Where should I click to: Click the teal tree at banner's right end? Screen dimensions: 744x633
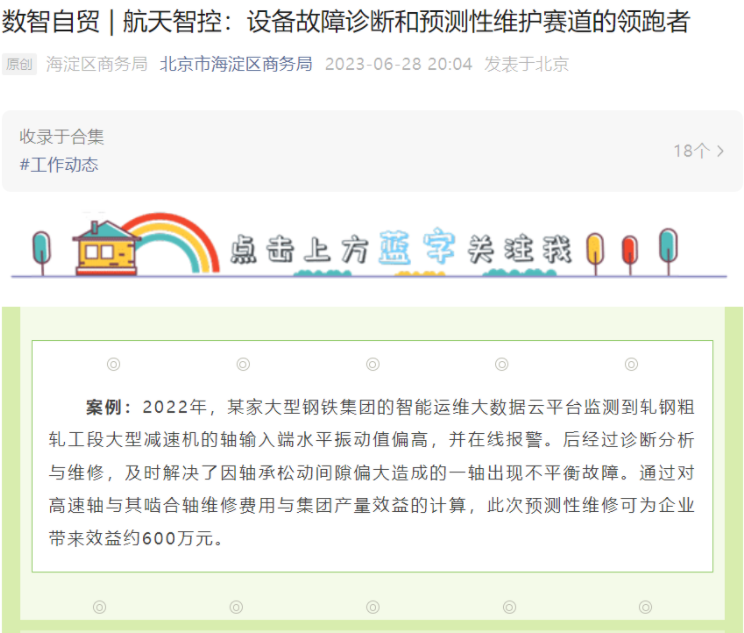coord(668,251)
